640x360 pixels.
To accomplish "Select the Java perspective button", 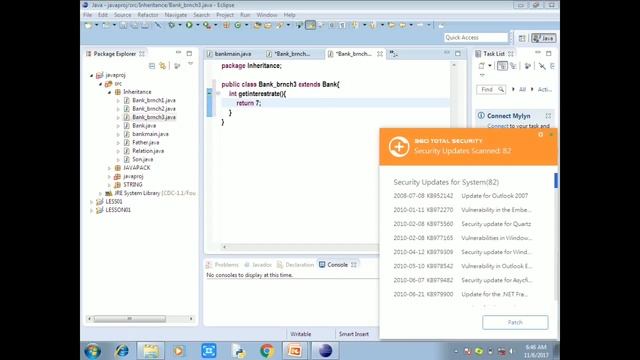I will 543,38.
